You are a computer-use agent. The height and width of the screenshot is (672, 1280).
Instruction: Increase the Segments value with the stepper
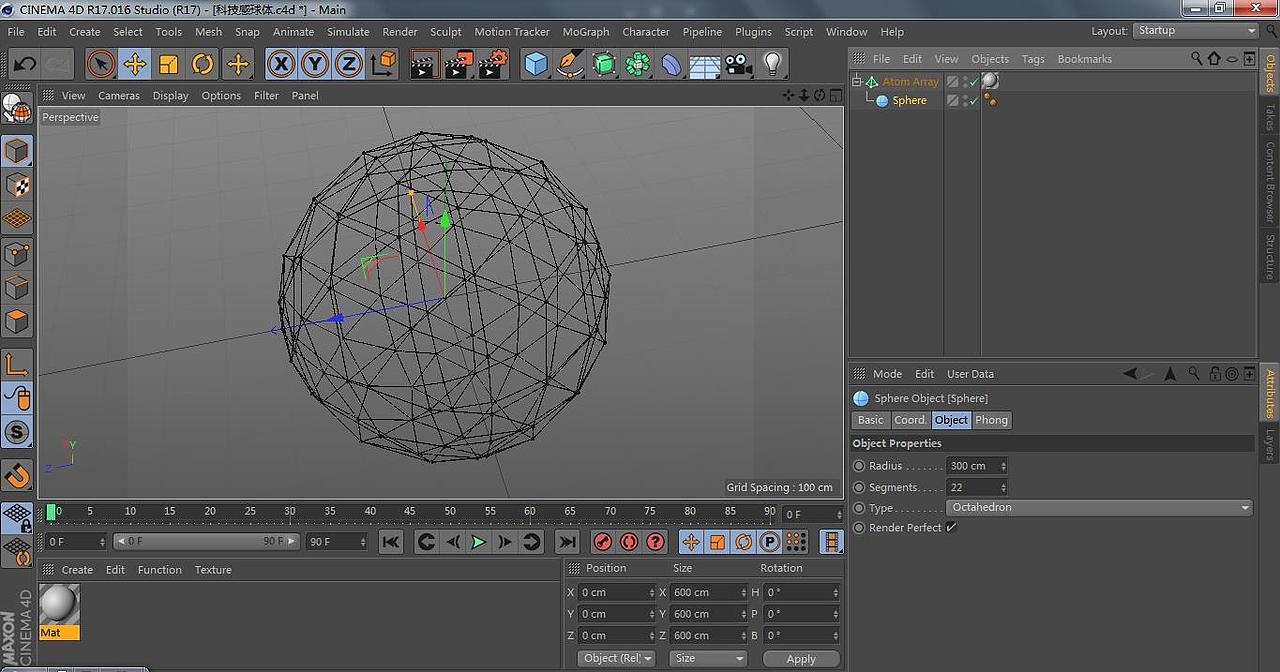click(1002, 484)
